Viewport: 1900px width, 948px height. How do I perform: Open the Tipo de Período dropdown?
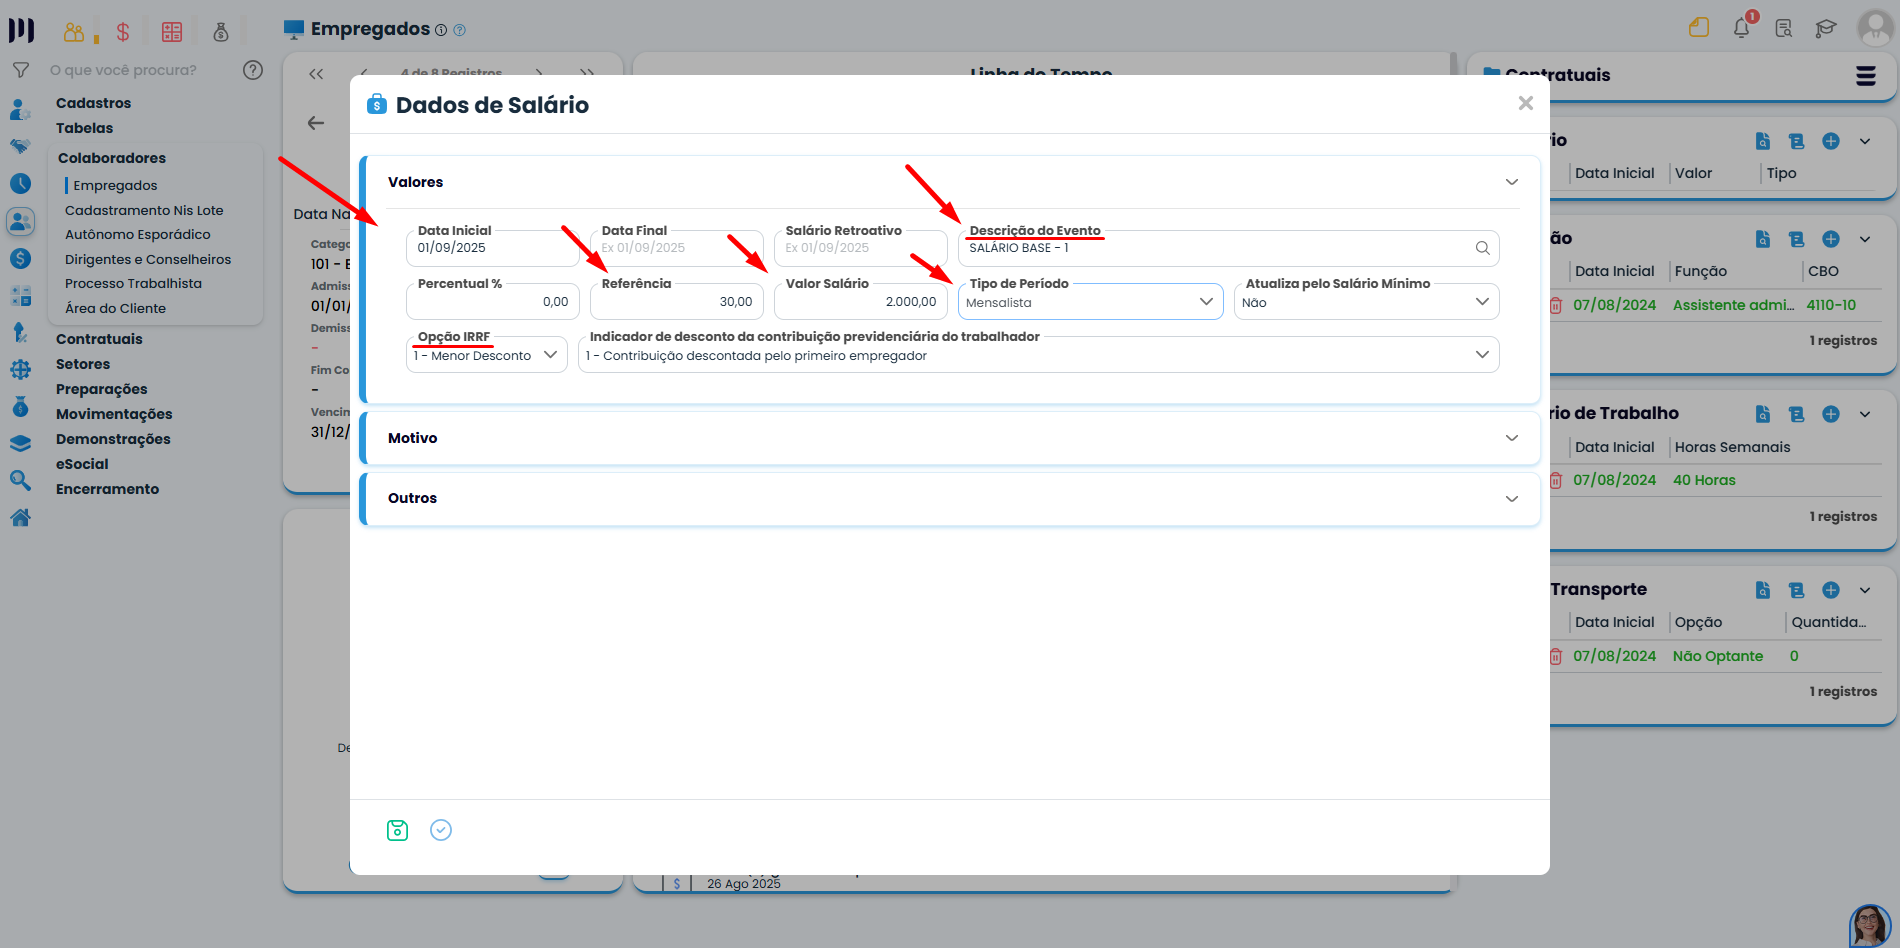(x=1091, y=302)
